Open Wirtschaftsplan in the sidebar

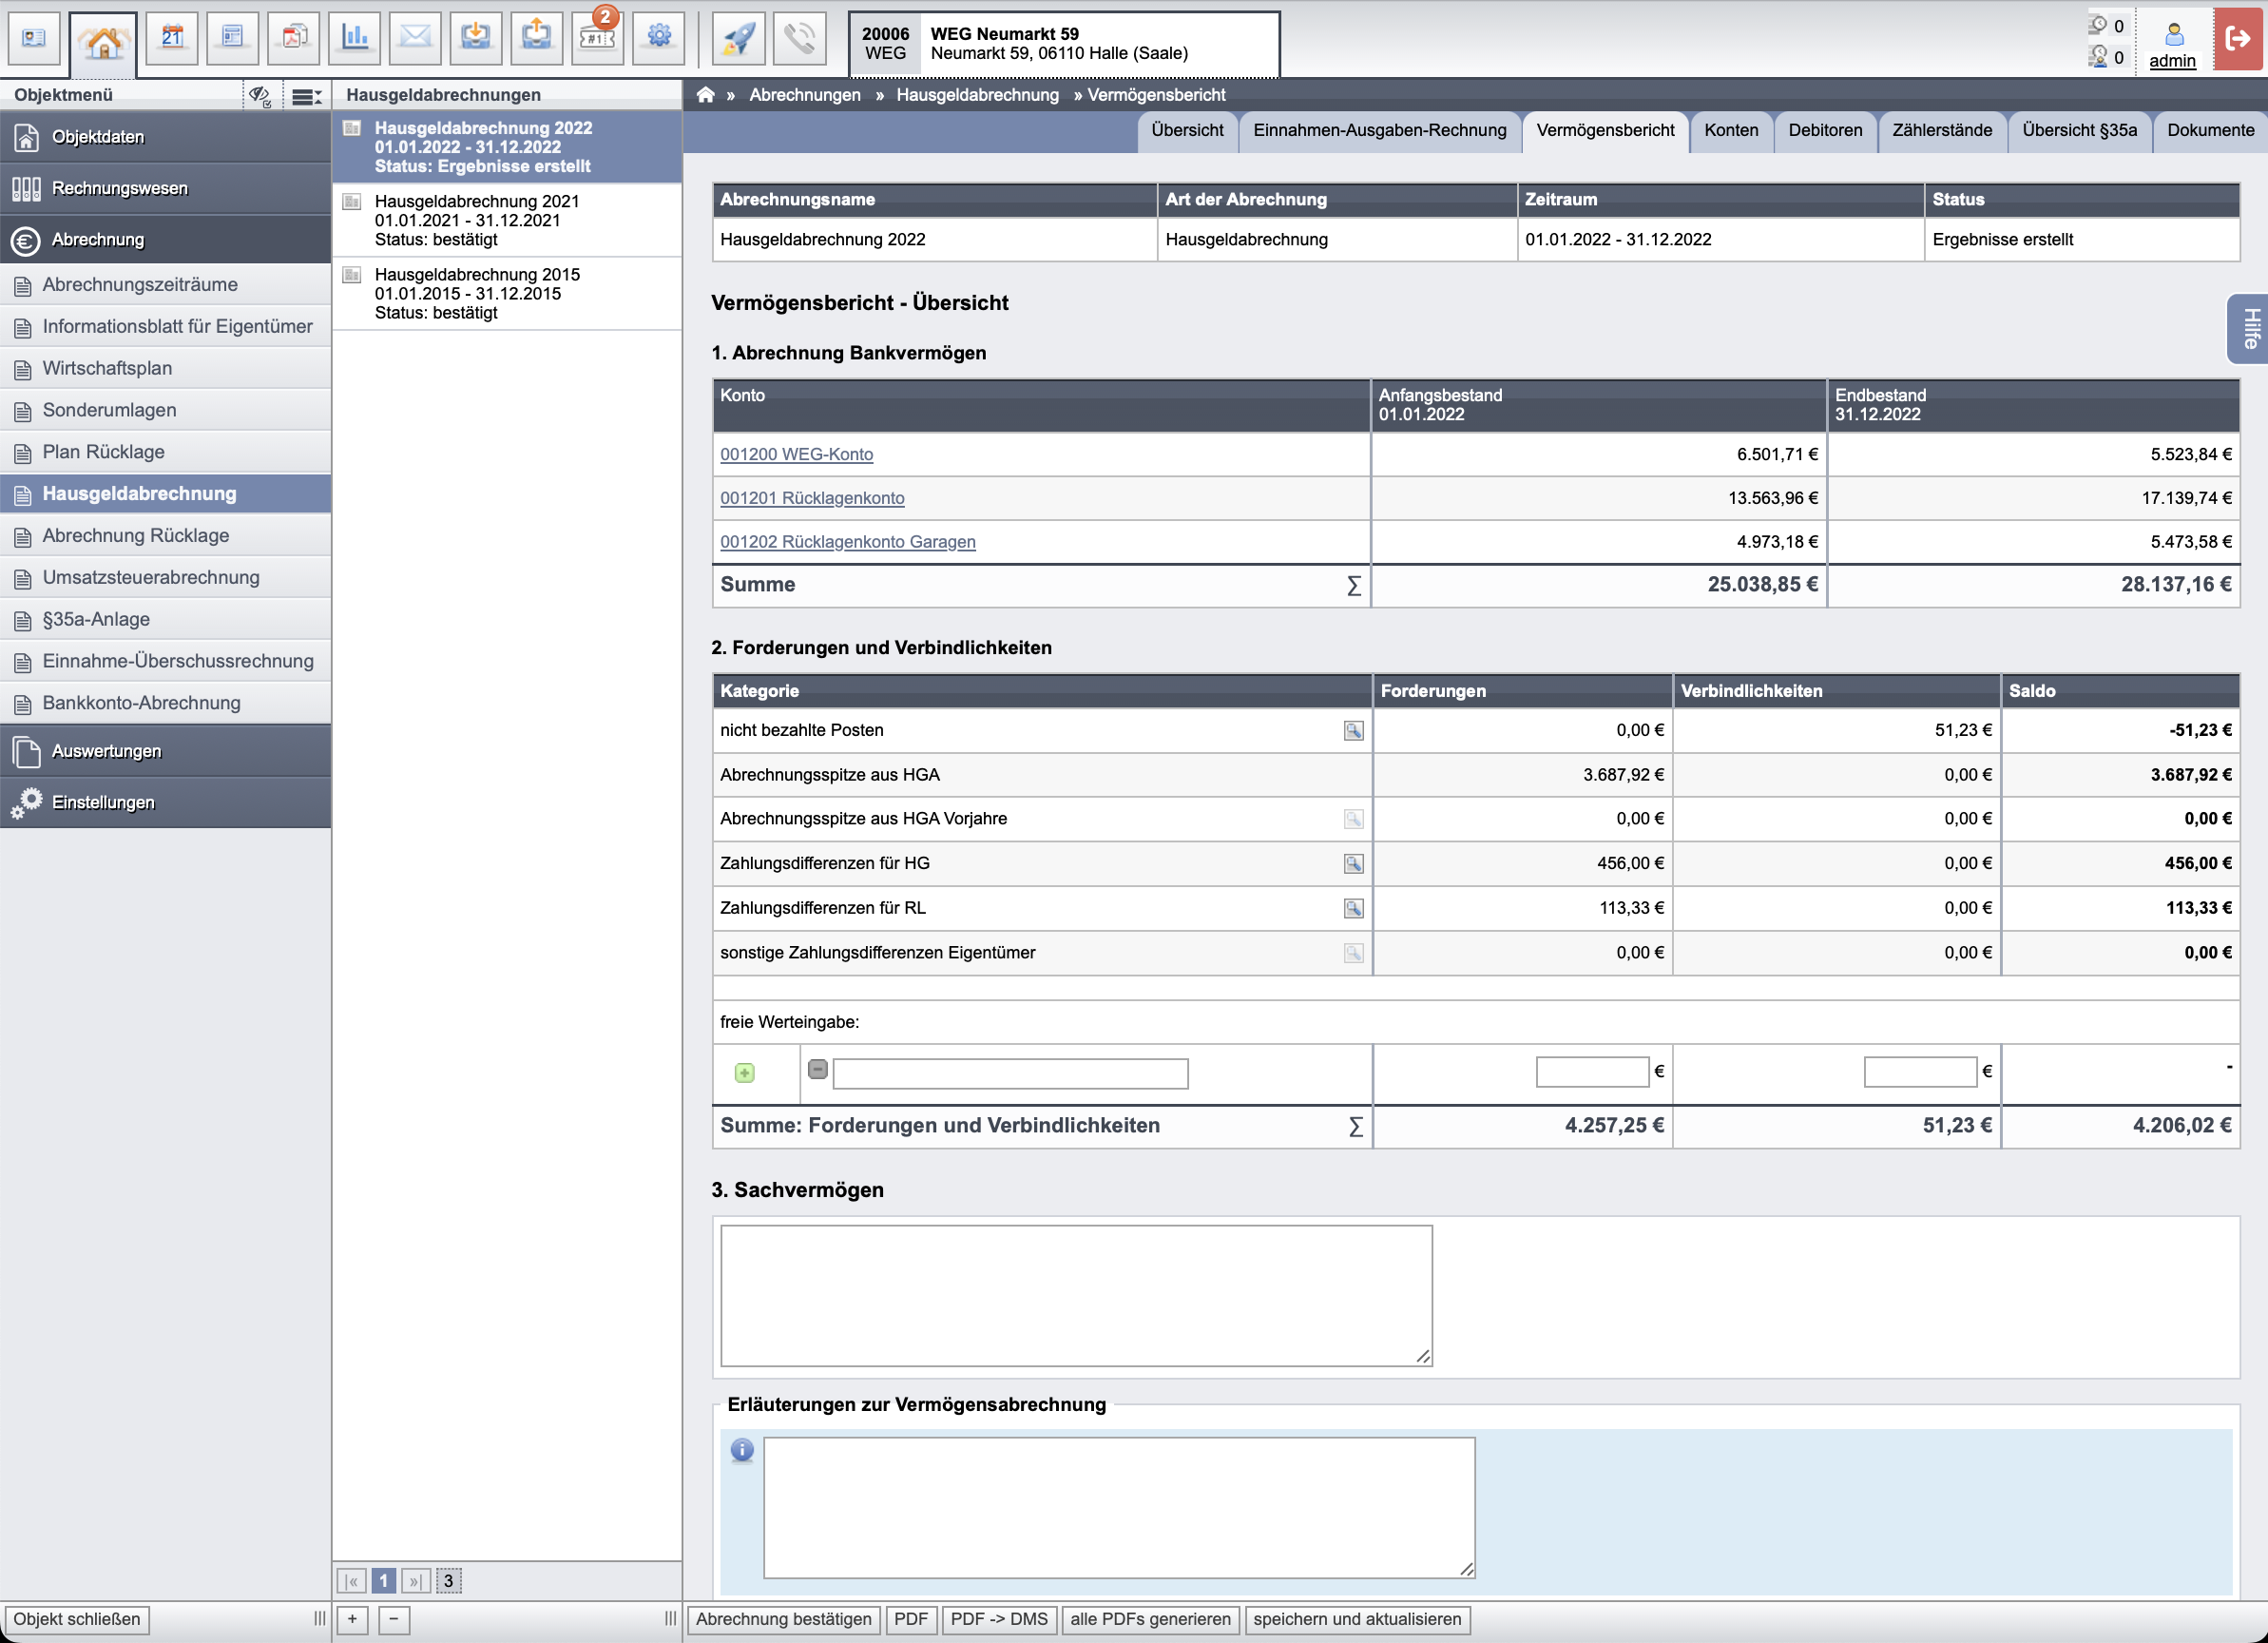(x=165, y=369)
